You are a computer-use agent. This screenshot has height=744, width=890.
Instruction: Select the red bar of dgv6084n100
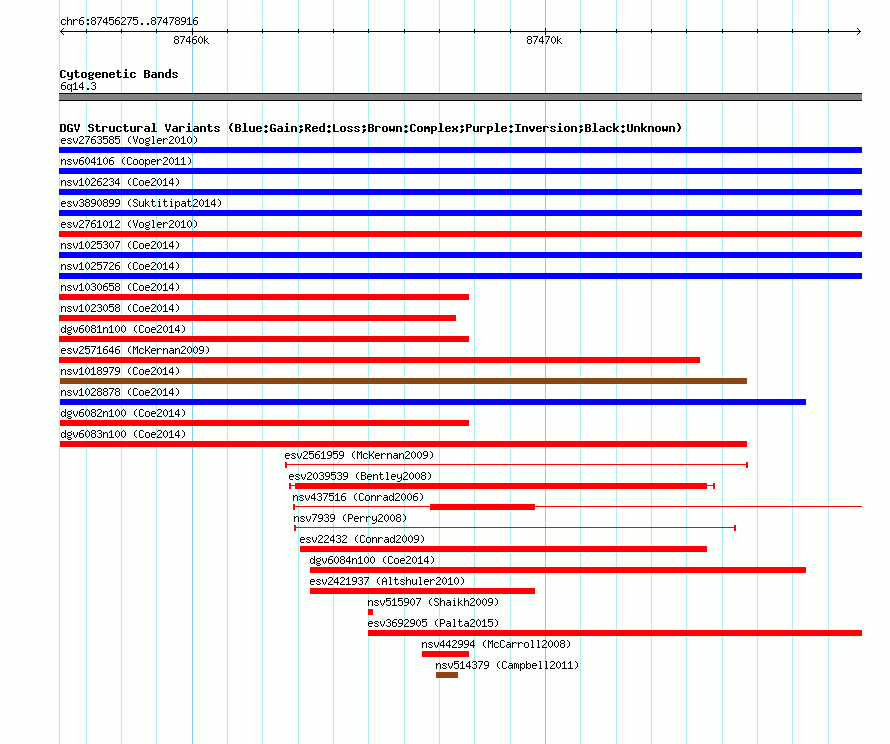point(558,570)
